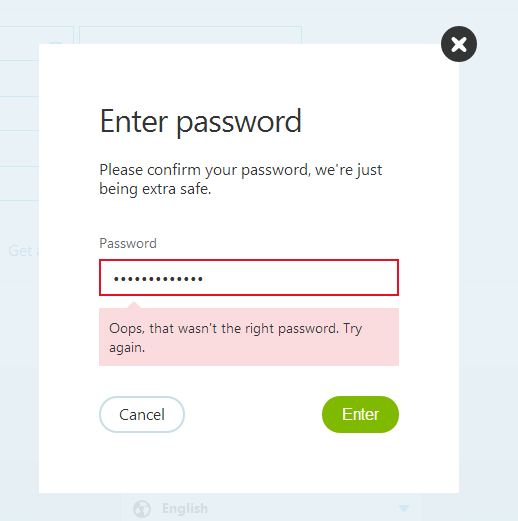Viewport: 518px width, 521px height.
Task: Click the 'English' language label
Action: coord(185,509)
